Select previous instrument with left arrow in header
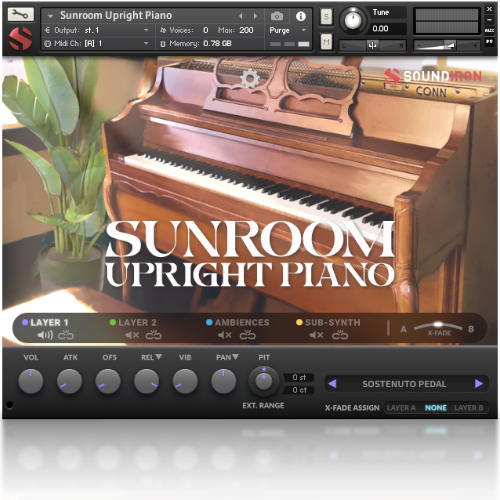Viewport: 500px width, 500px height. coord(241,16)
